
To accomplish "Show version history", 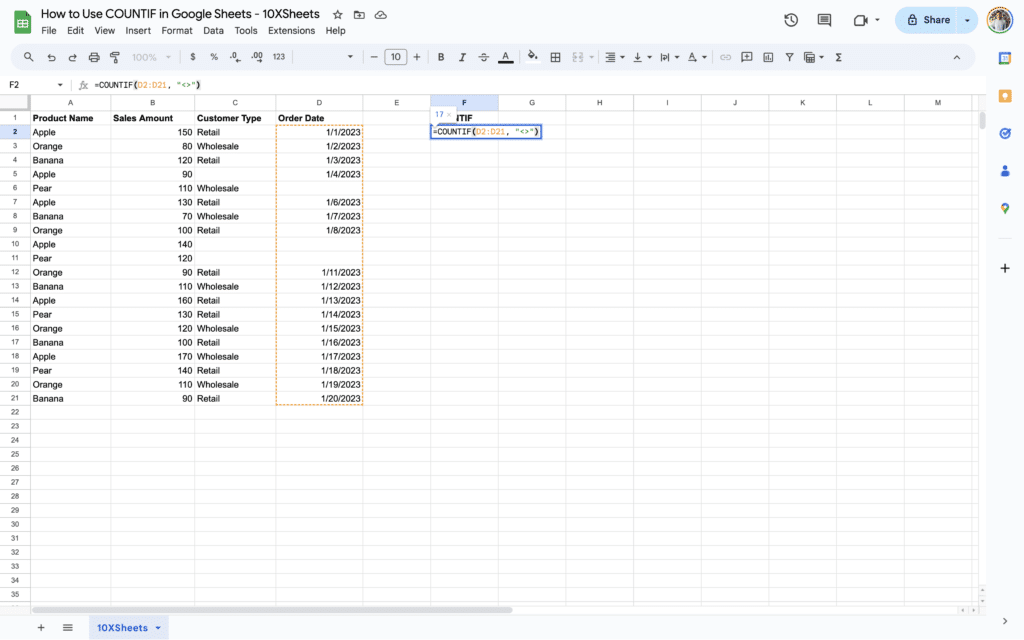I will (x=790, y=19).
